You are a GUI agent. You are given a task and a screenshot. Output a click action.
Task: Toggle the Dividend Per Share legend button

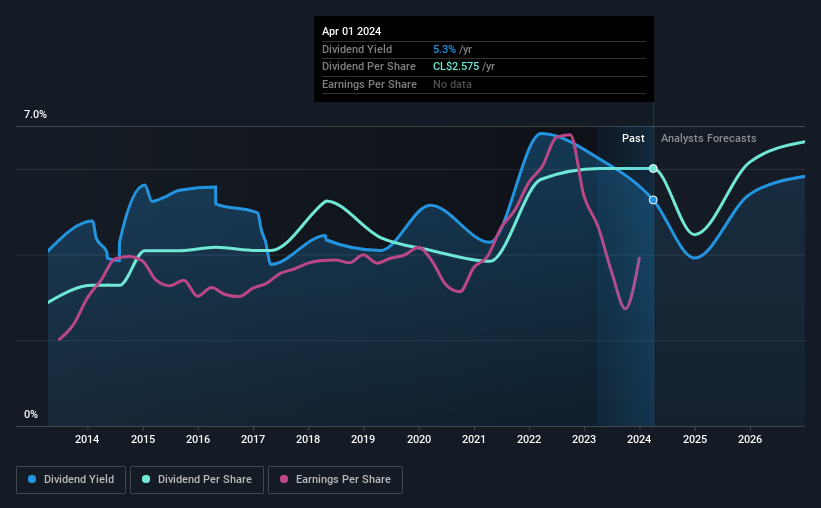click(197, 480)
